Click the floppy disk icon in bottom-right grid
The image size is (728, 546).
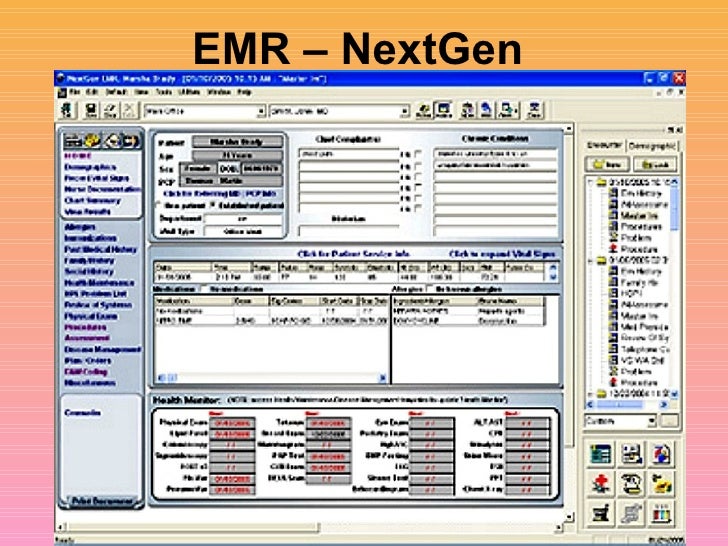pyautogui.click(x=630, y=454)
